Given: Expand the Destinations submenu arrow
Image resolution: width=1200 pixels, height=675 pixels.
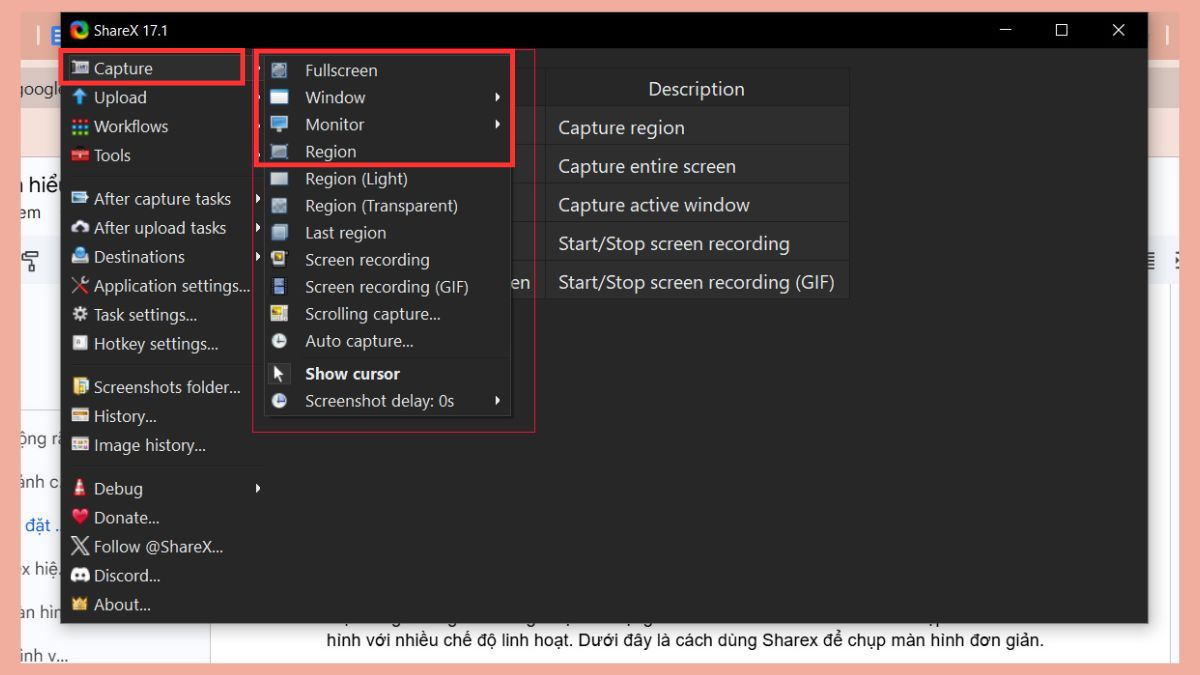Looking at the screenshot, I should pos(258,257).
